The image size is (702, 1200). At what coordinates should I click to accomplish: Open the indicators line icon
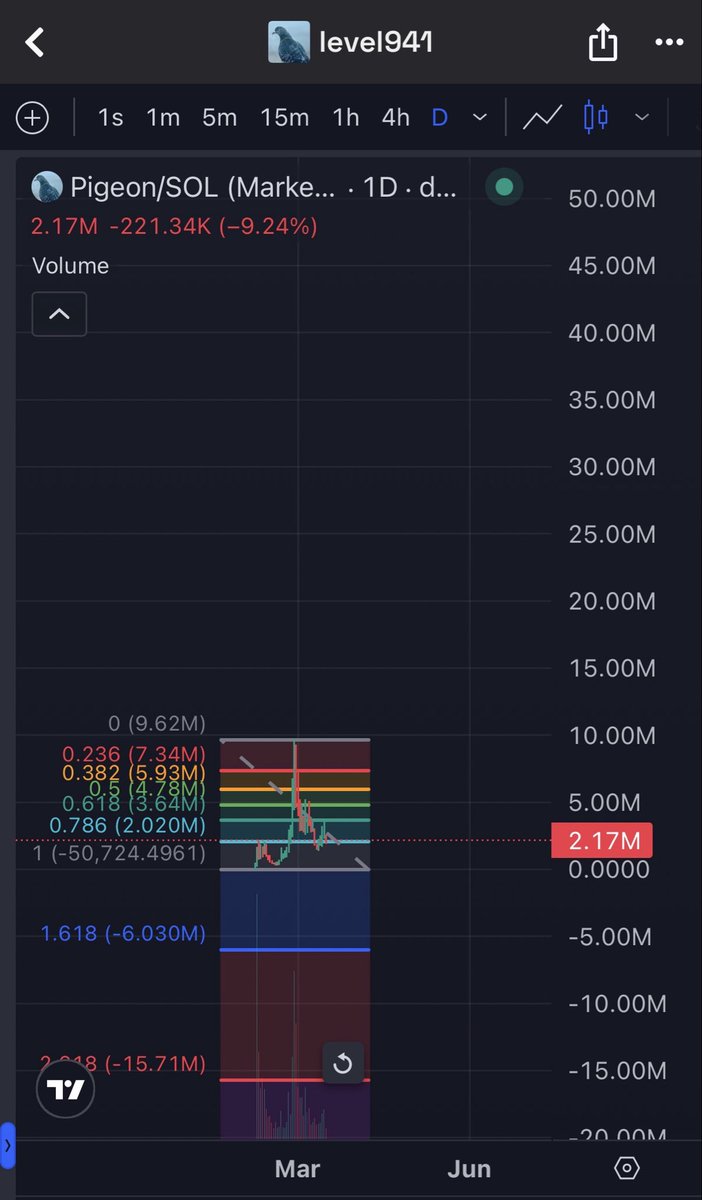[542, 118]
